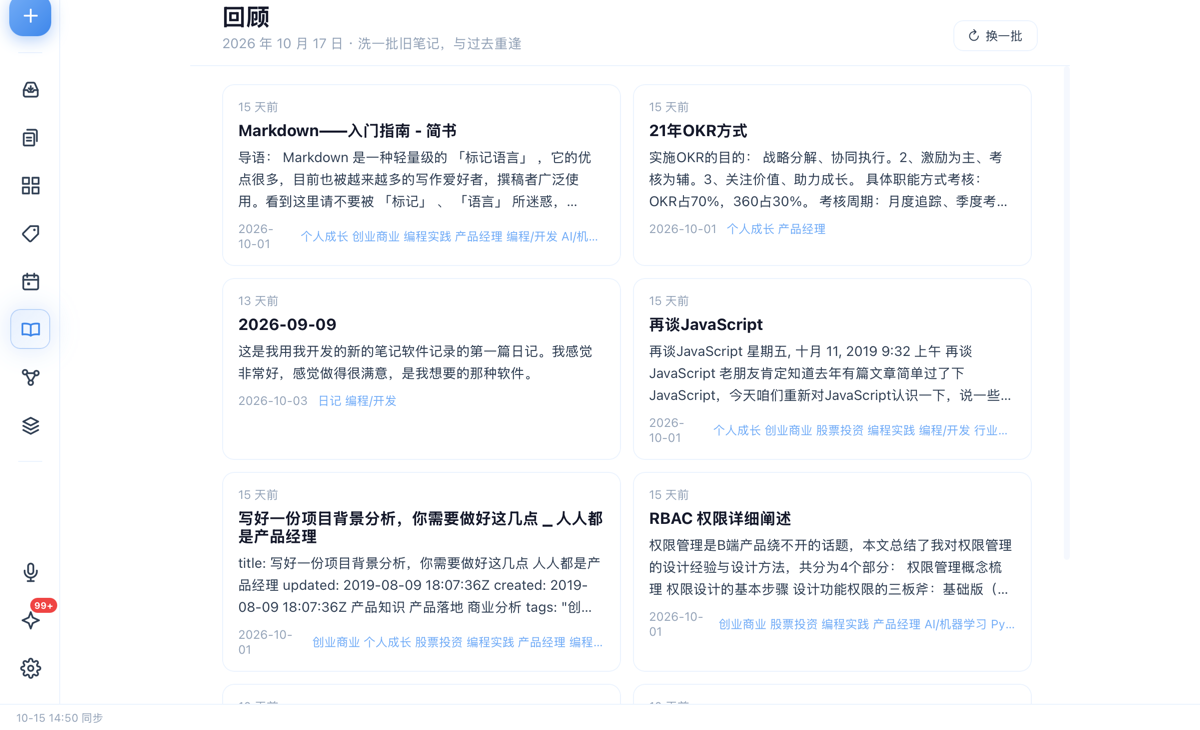The width and height of the screenshot is (1200, 730).
Task: Click the date 2026-10-01 on the 21年OKR方式 card
Action: click(683, 229)
